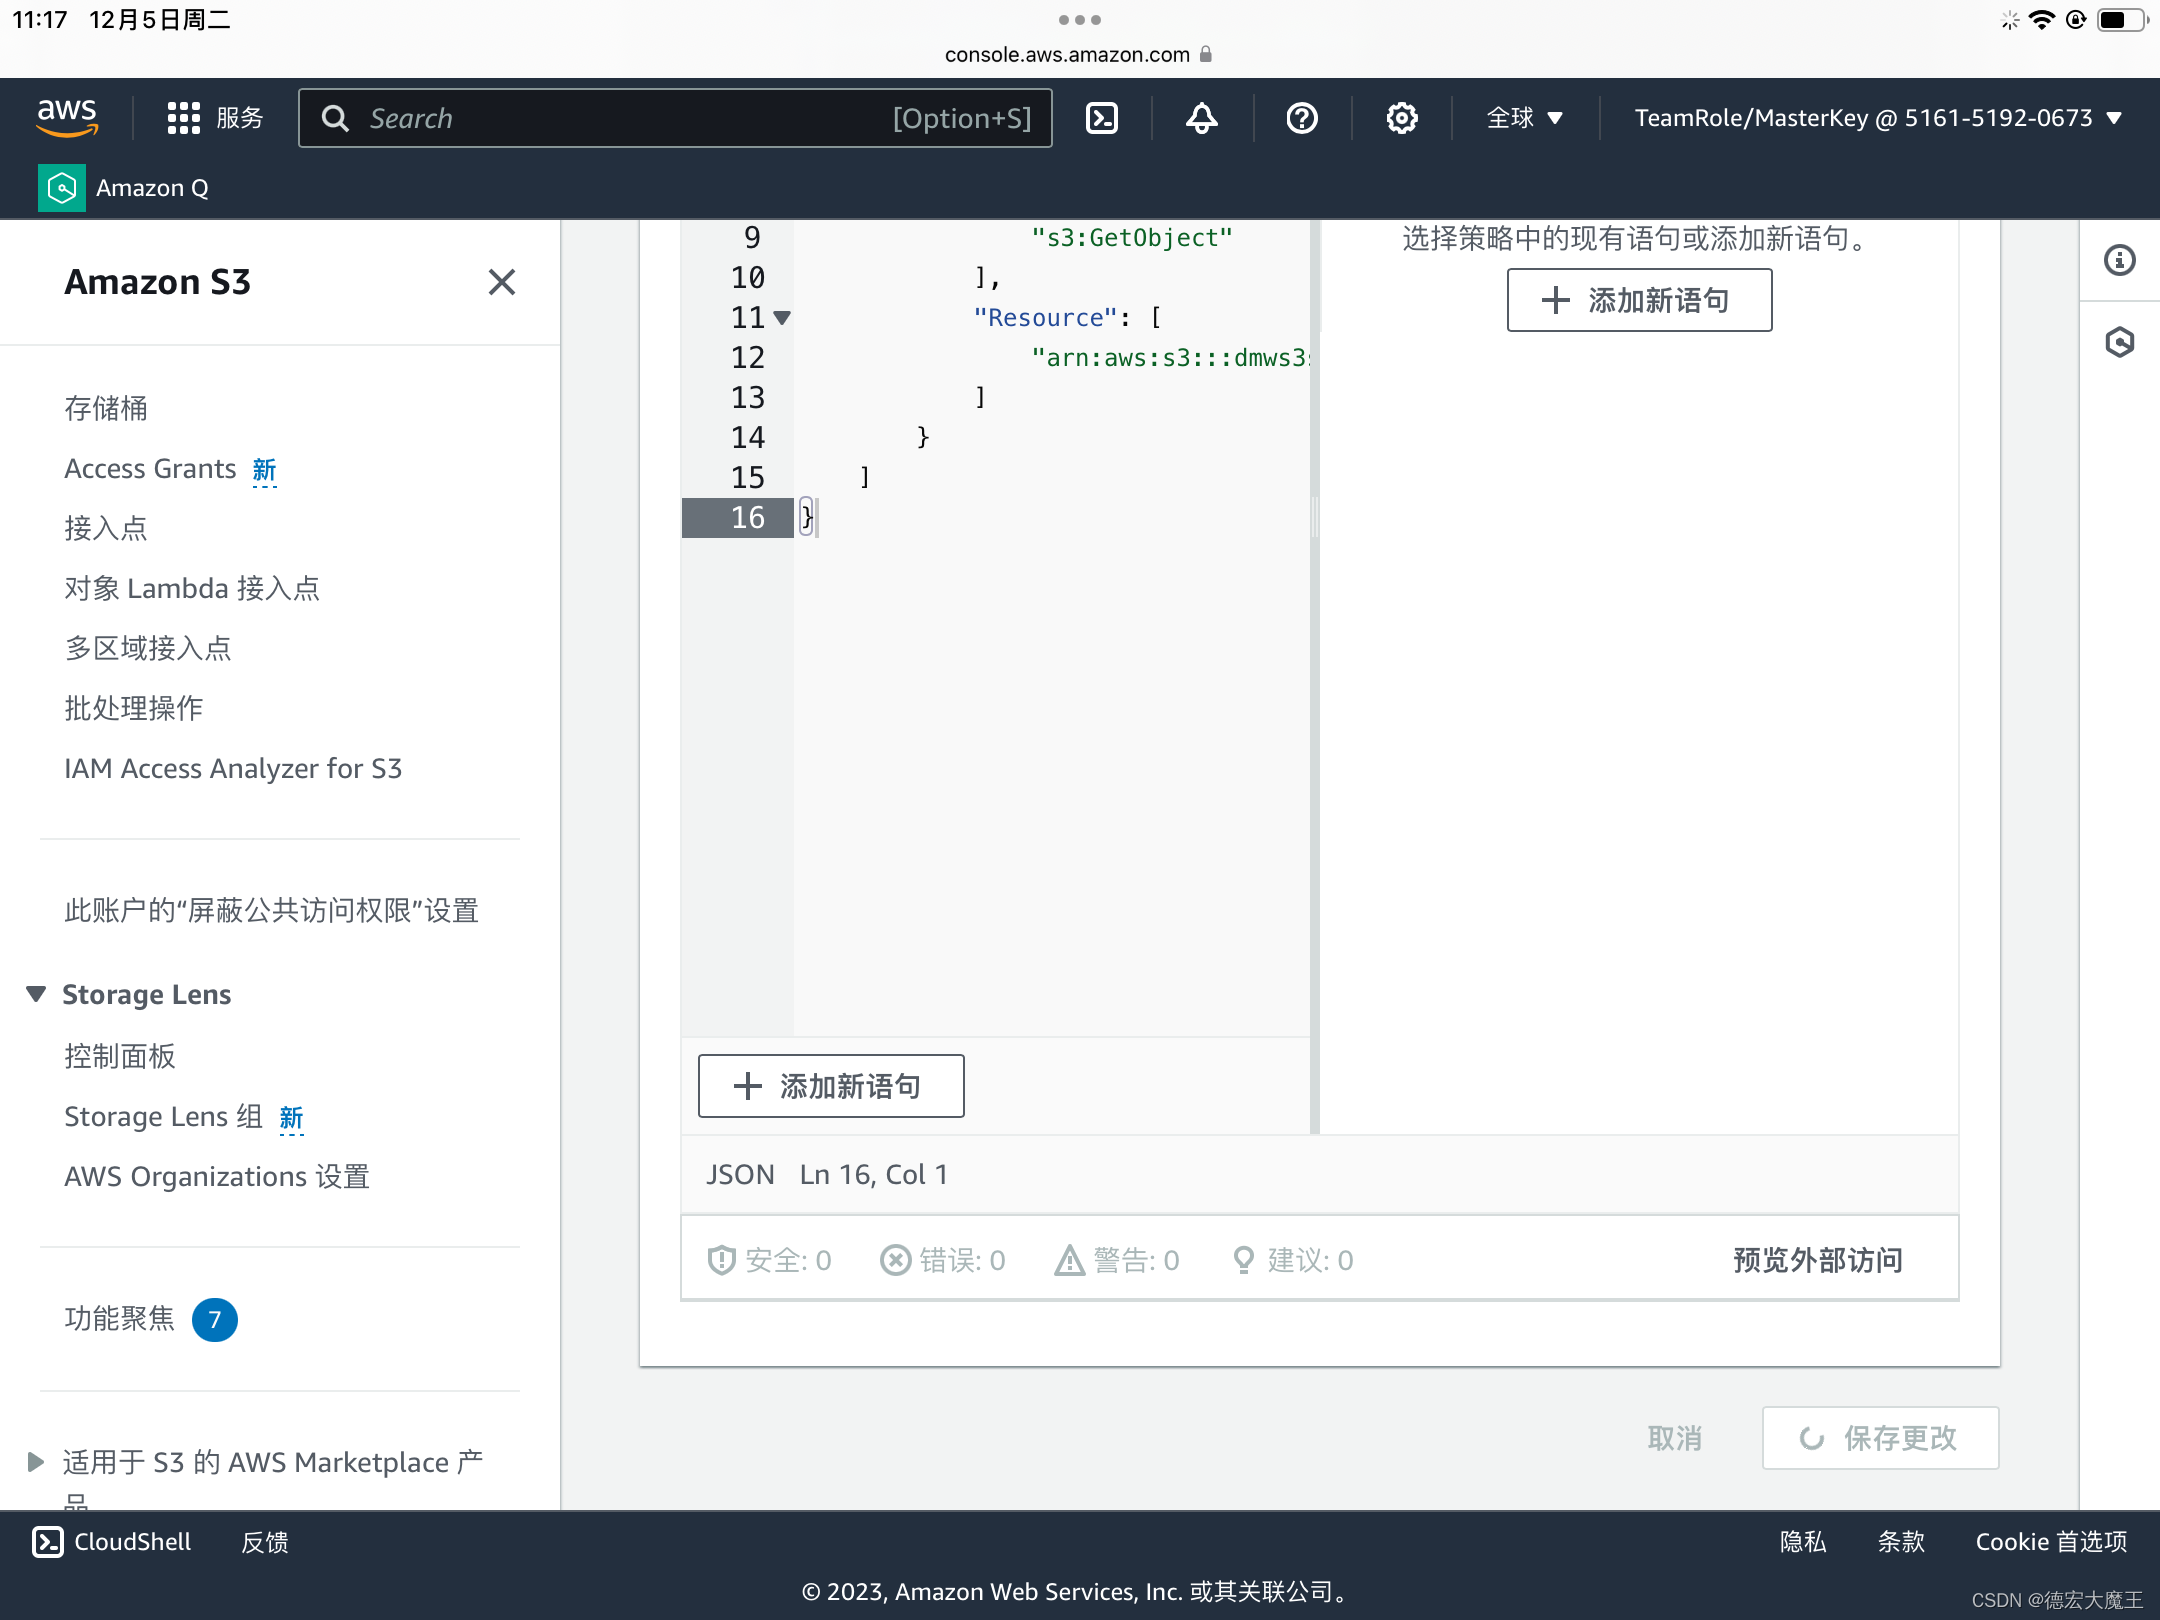Open the help question mark menu
This screenshot has width=2160, height=1620.
click(x=1302, y=118)
